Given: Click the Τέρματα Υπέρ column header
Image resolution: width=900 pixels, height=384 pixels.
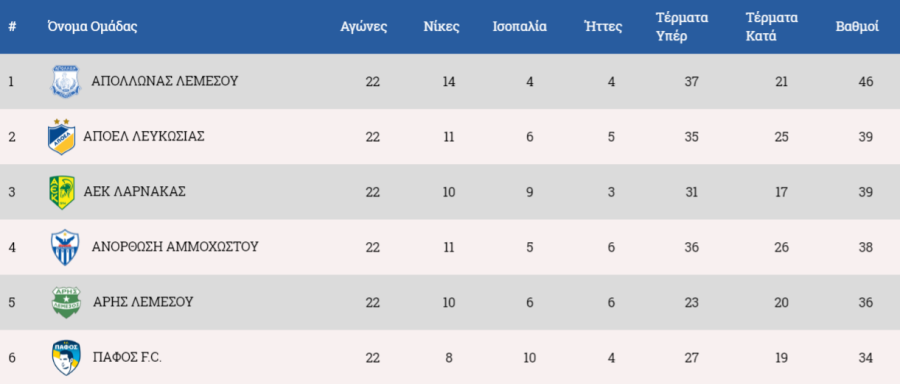Looking at the screenshot, I should [x=682, y=27].
